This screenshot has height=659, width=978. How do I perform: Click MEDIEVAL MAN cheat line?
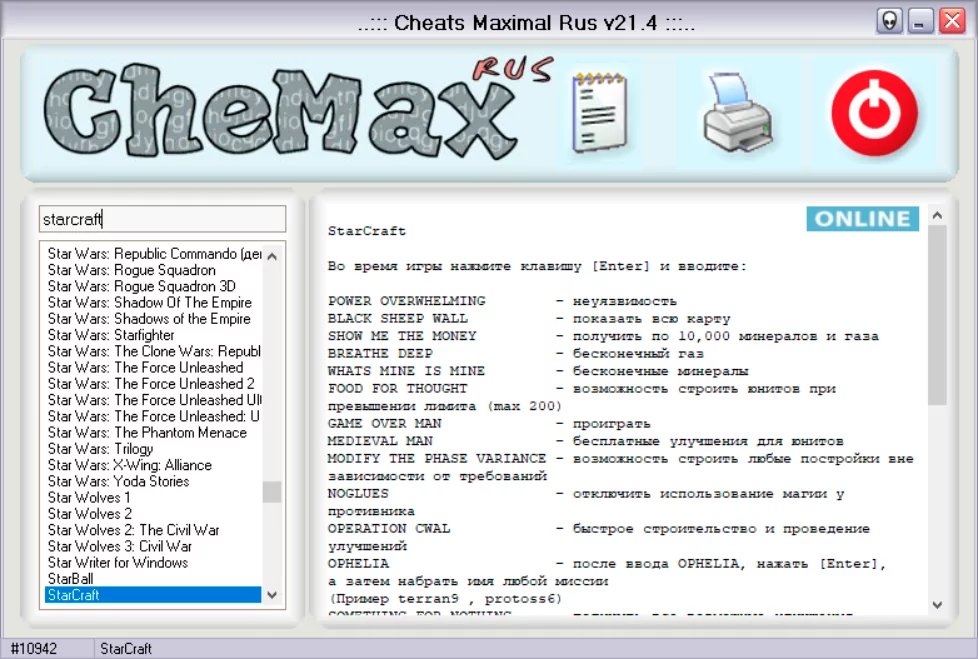pos(586,441)
